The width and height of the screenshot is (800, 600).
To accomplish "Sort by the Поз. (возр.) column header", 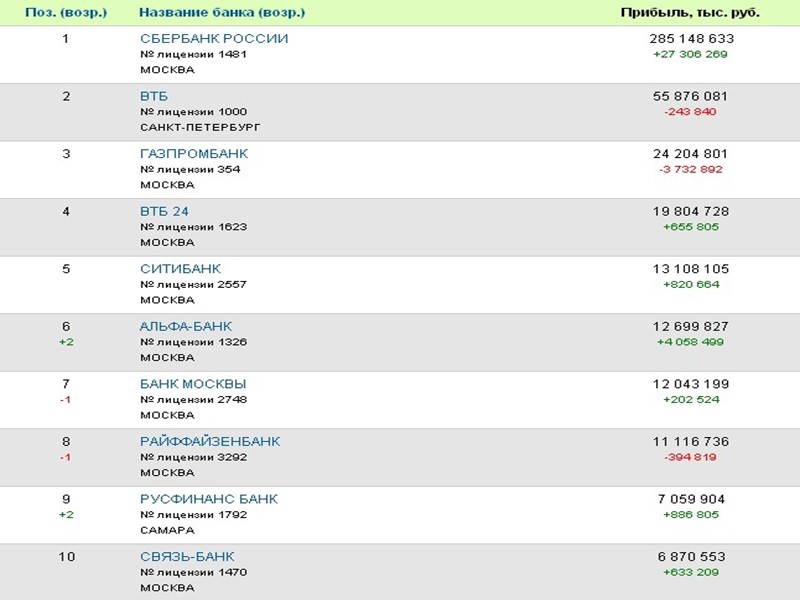I will 67,13.
